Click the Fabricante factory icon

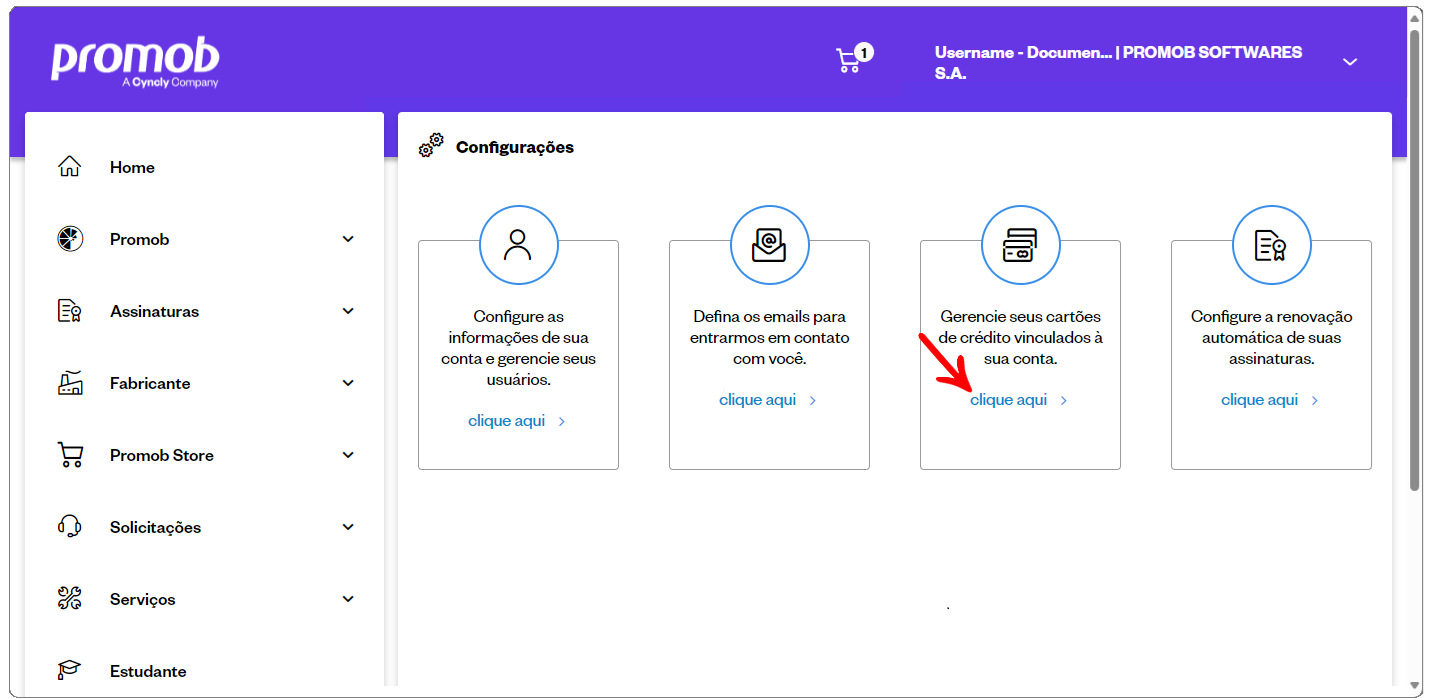(69, 383)
